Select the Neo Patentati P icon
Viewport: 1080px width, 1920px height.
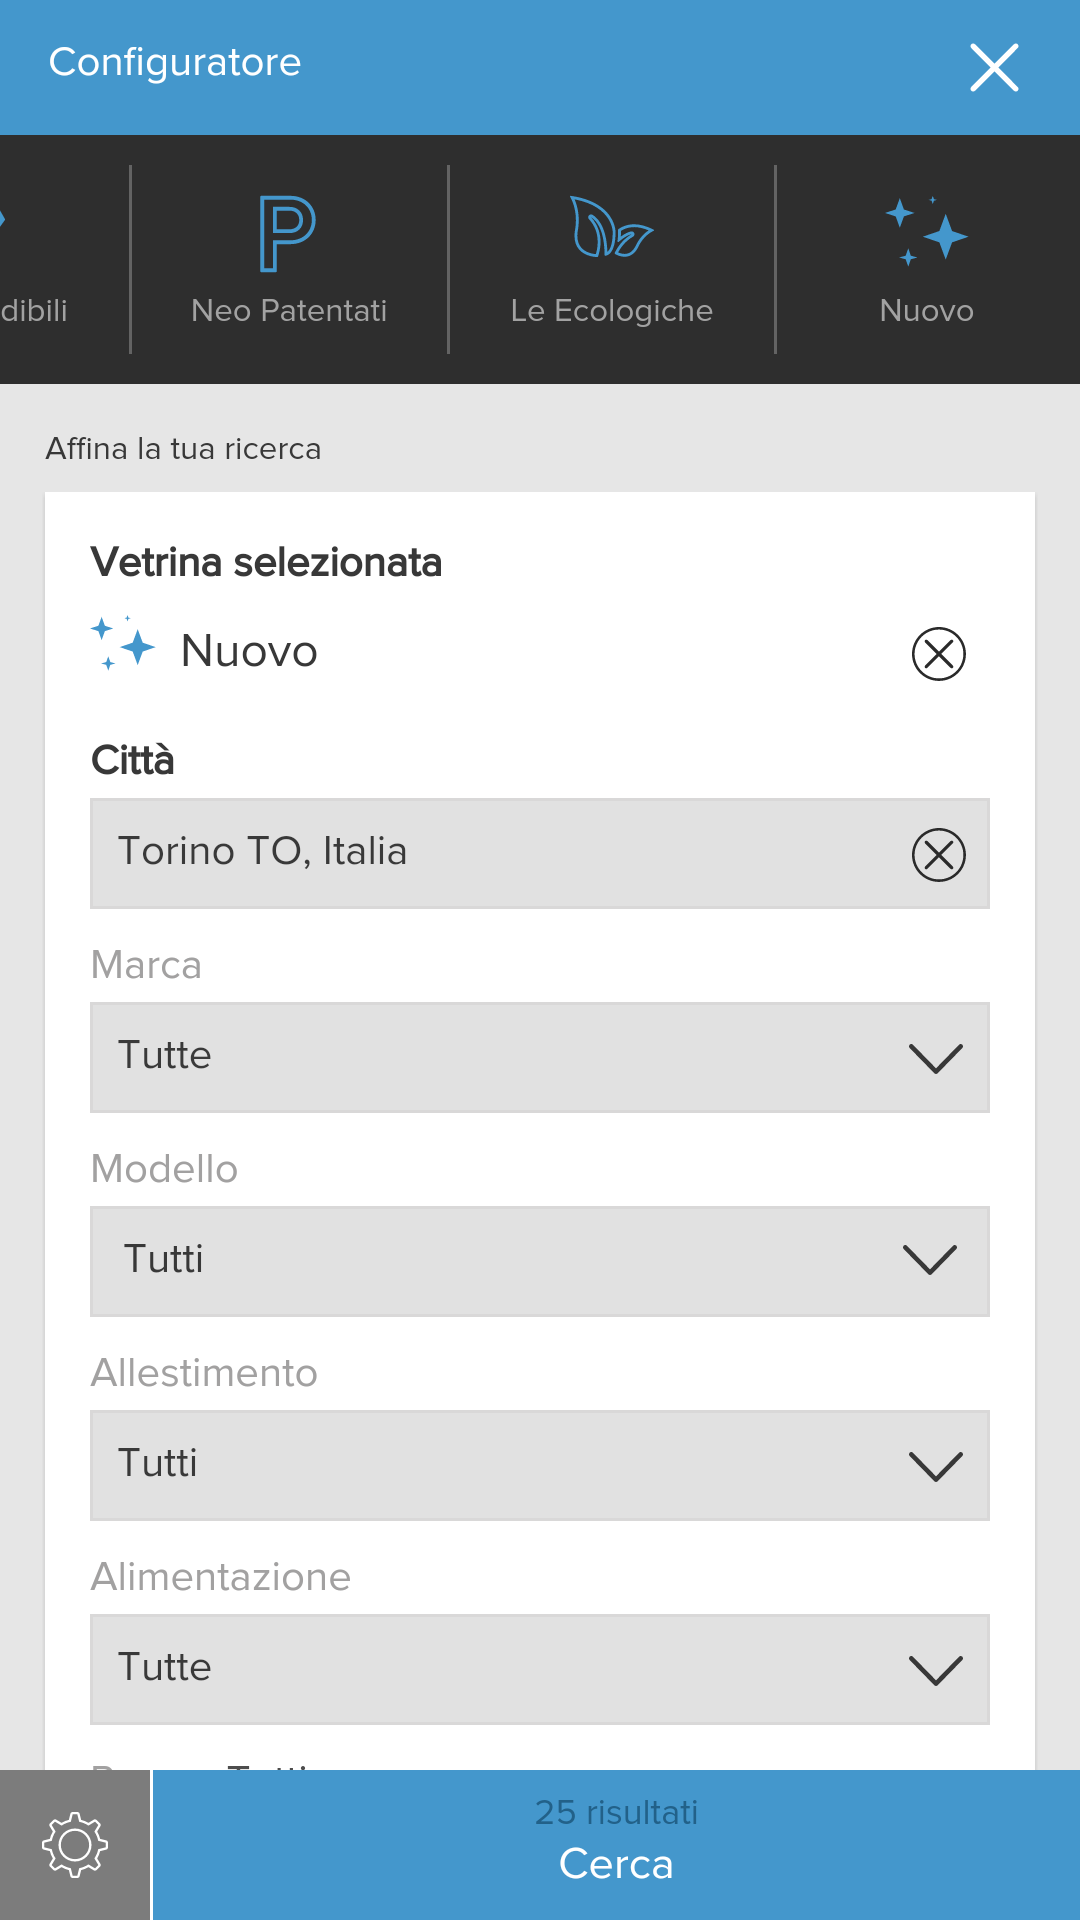pos(288,234)
